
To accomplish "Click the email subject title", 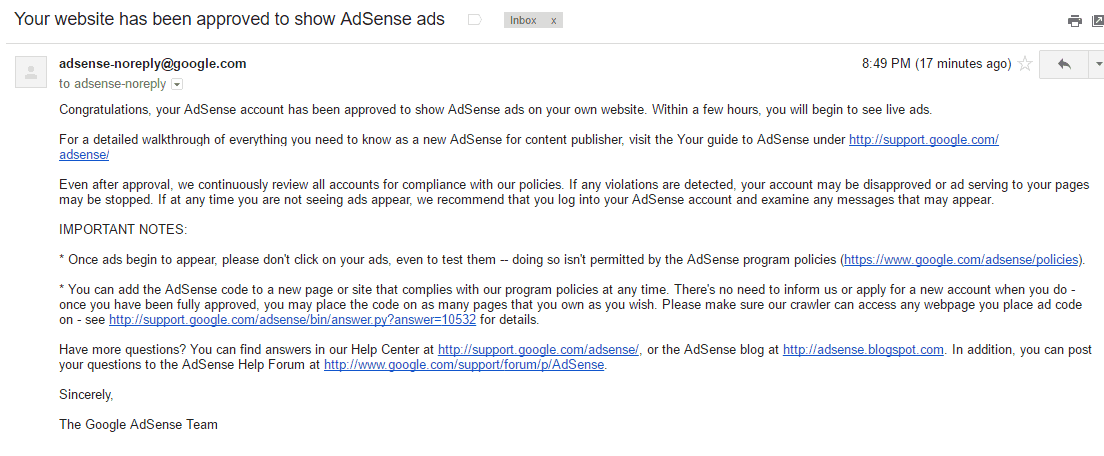I will click(x=230, y=19).
